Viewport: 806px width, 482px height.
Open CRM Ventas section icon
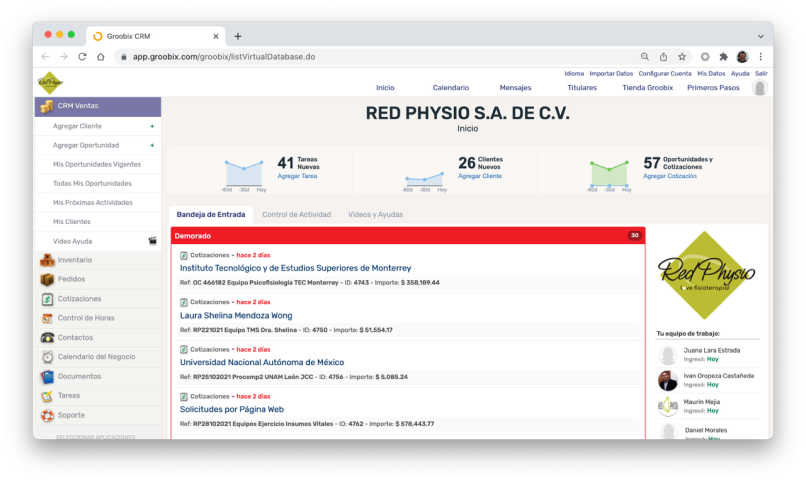point(47,106)
